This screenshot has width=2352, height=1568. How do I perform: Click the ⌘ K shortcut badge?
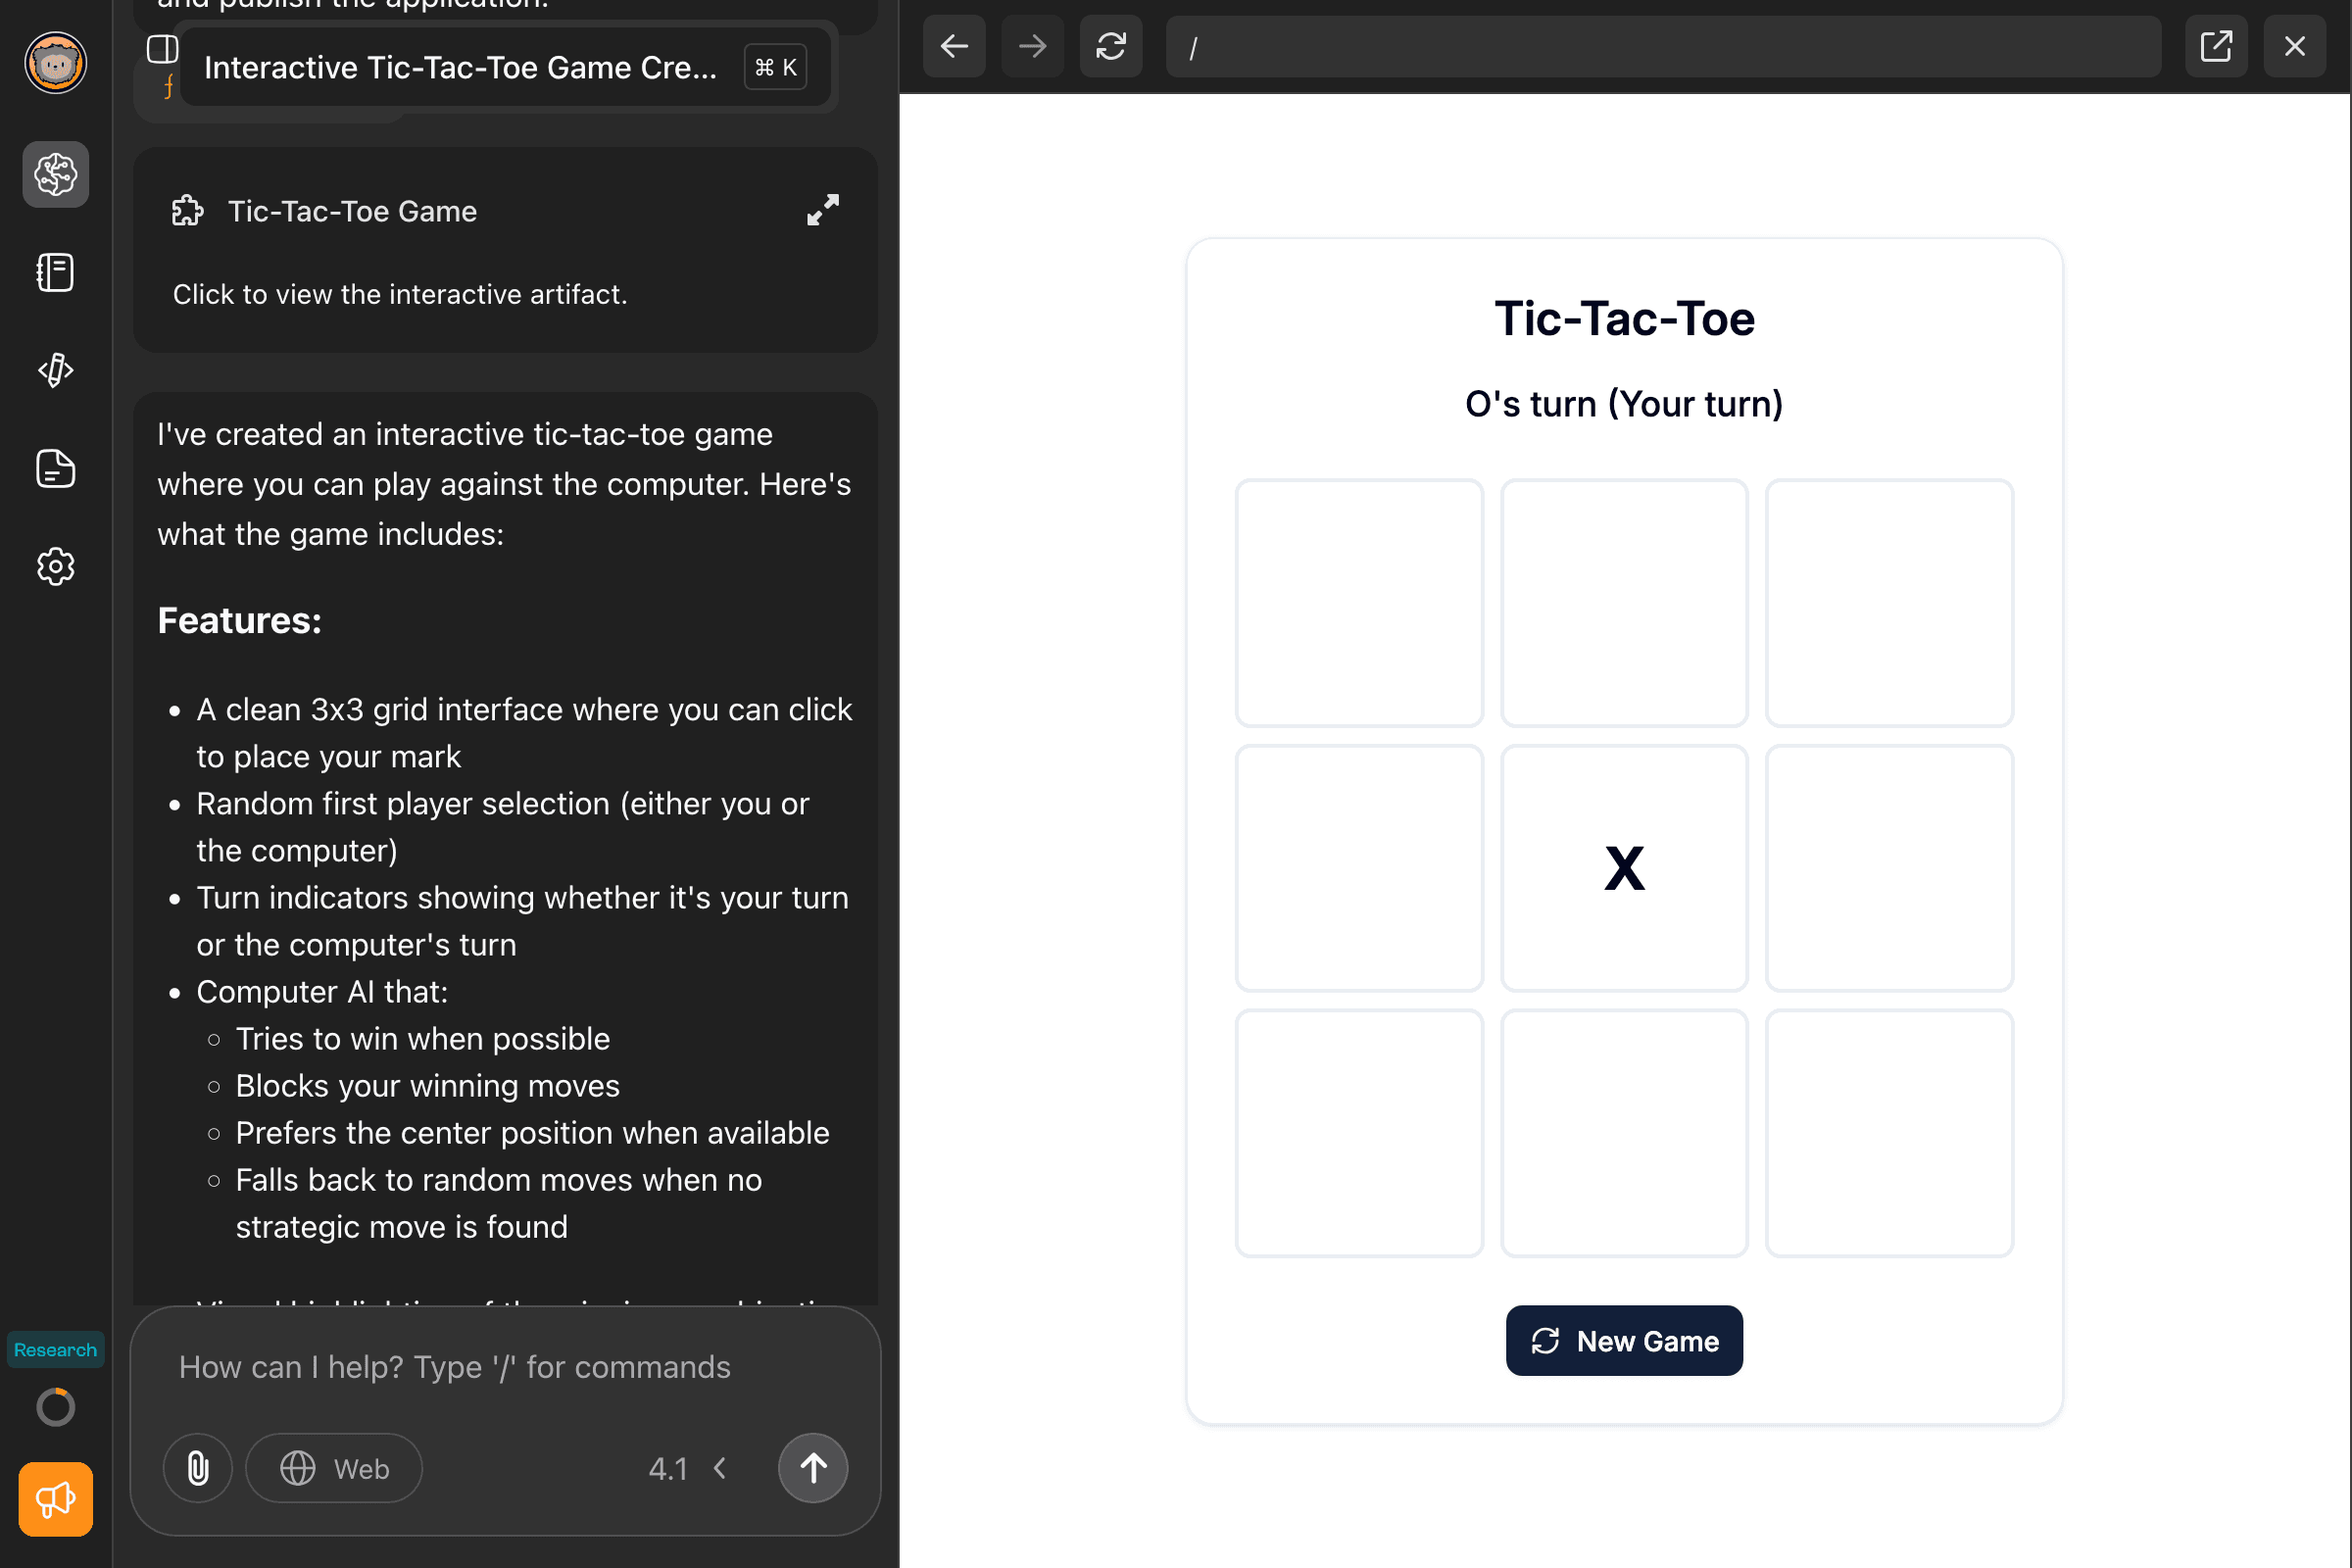click(x=776, y=67)
